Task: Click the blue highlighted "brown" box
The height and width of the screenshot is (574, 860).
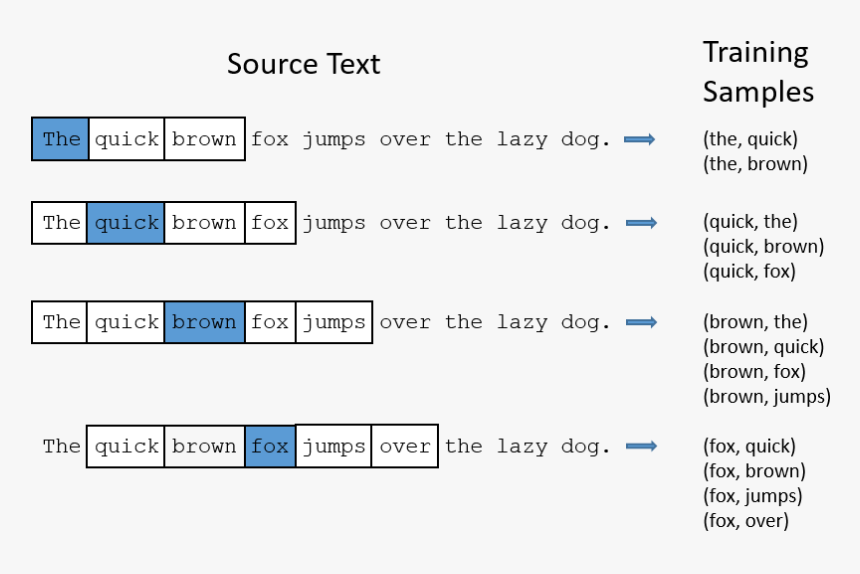Action: tap(204, 322)
